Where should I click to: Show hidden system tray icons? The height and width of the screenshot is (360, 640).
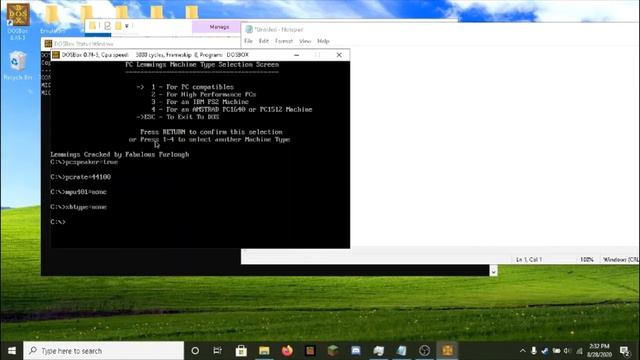(522, 351)
